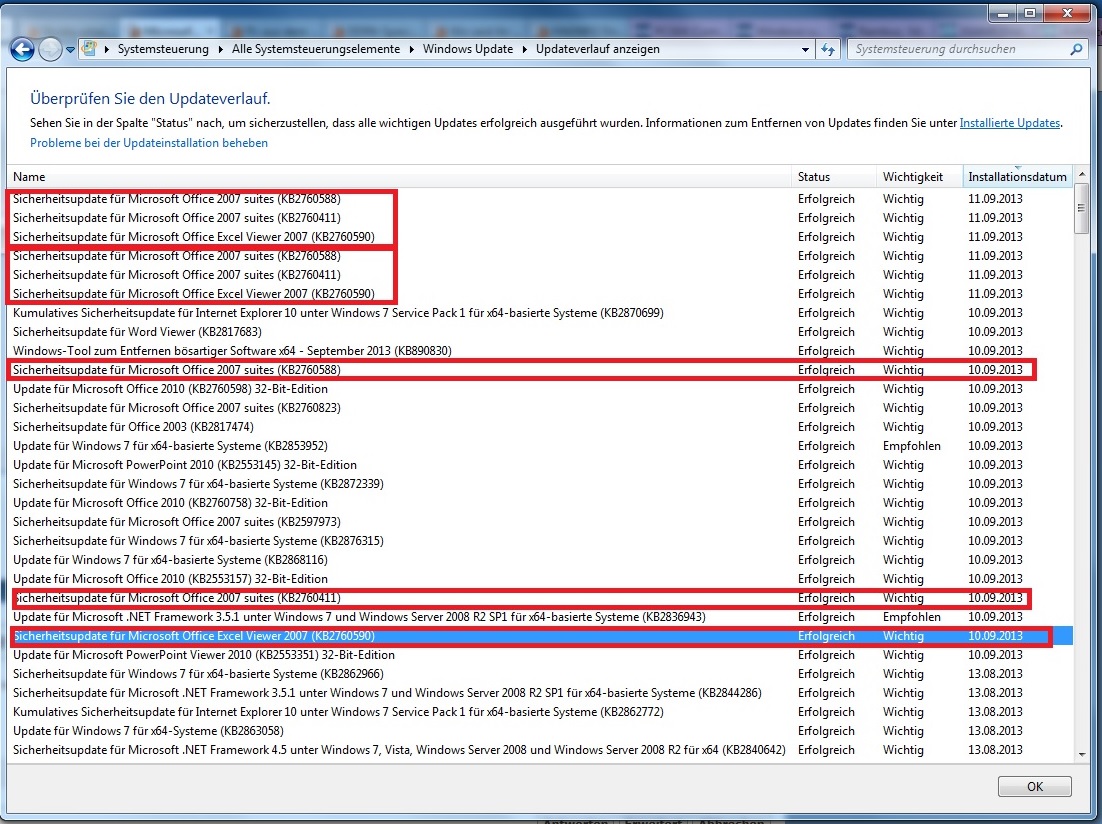Sort list by Name column header

click(x=399, y=176)
